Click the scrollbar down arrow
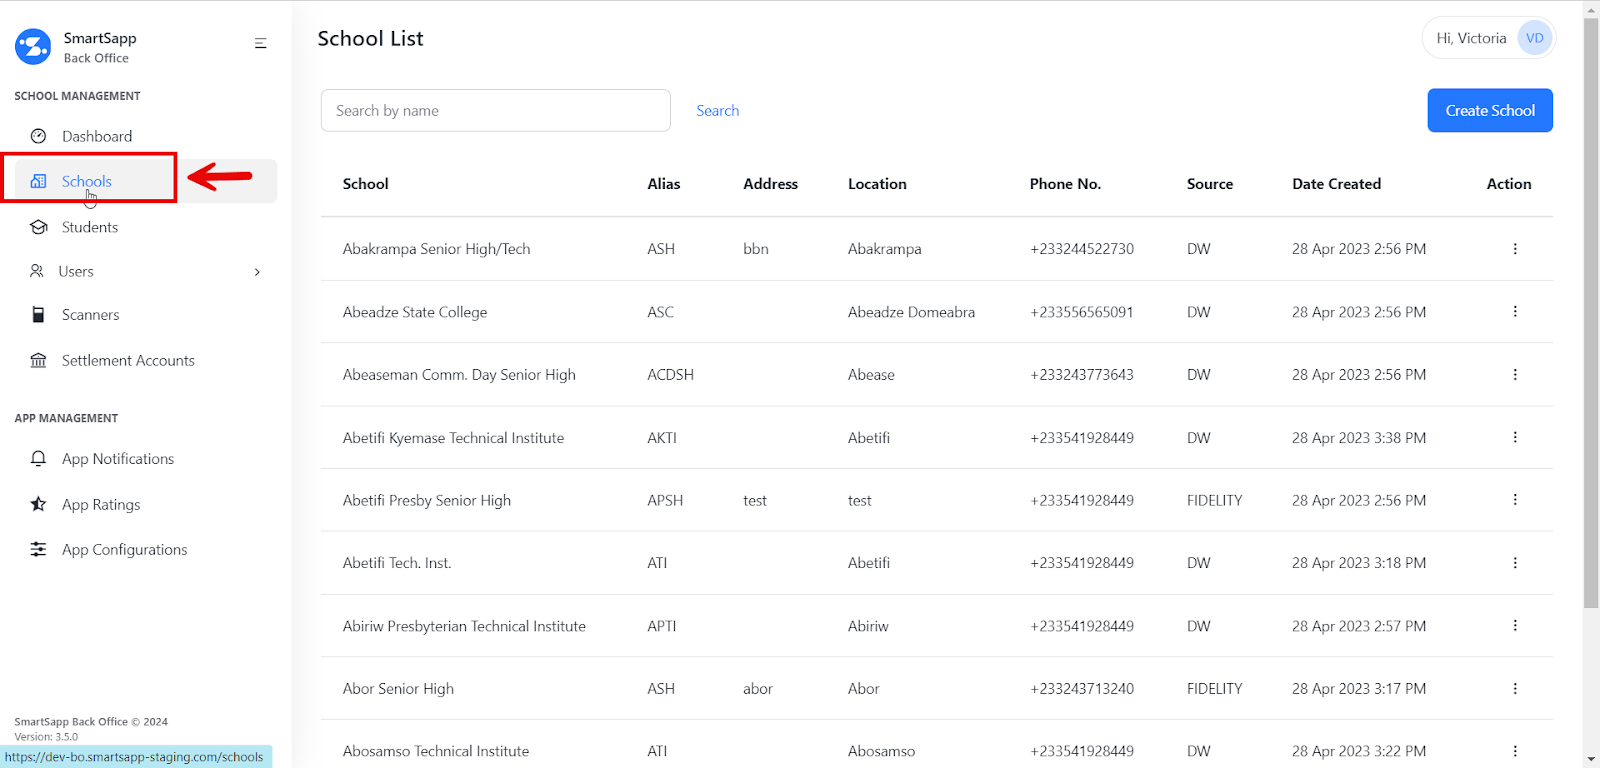Screen dimensions: 1600x768 (1591, 759)
